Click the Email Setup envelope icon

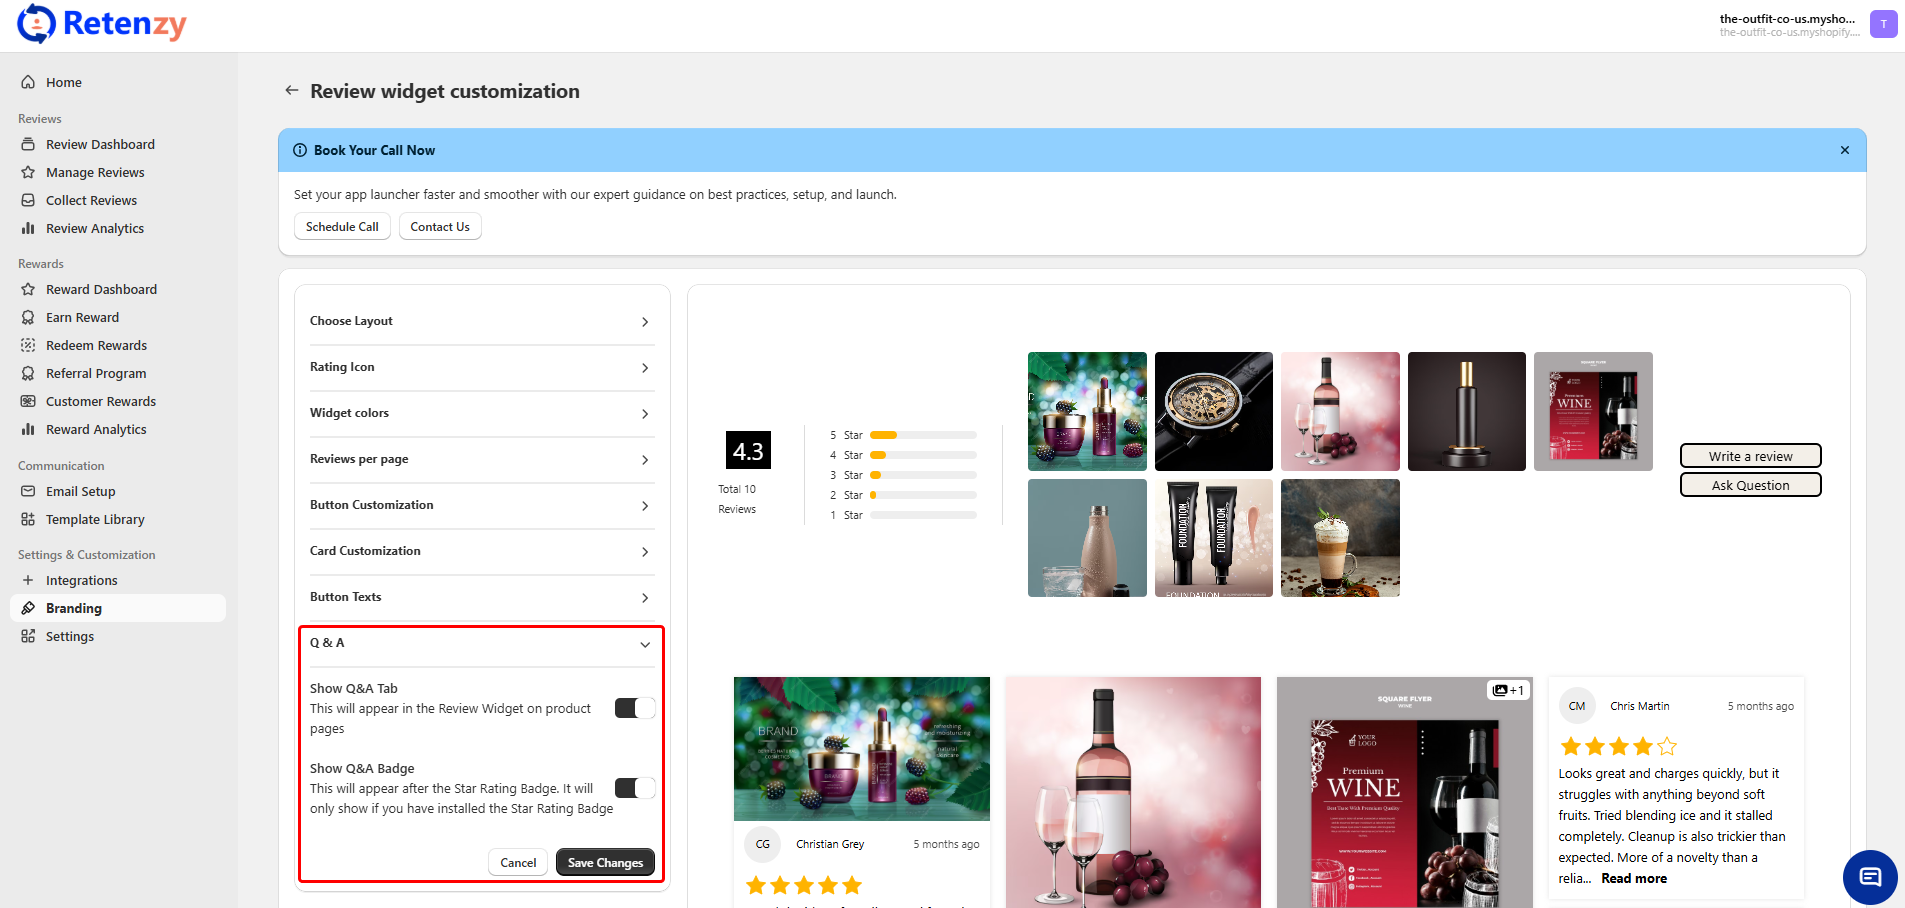(x=28, y=491)
